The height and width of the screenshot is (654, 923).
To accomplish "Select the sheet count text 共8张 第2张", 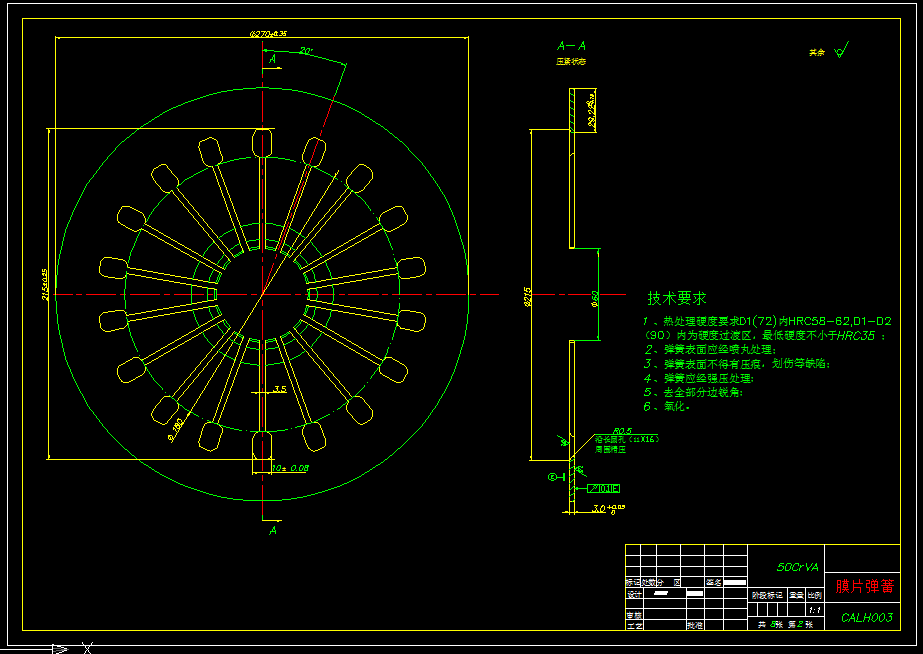I will [x=785, y=625].
